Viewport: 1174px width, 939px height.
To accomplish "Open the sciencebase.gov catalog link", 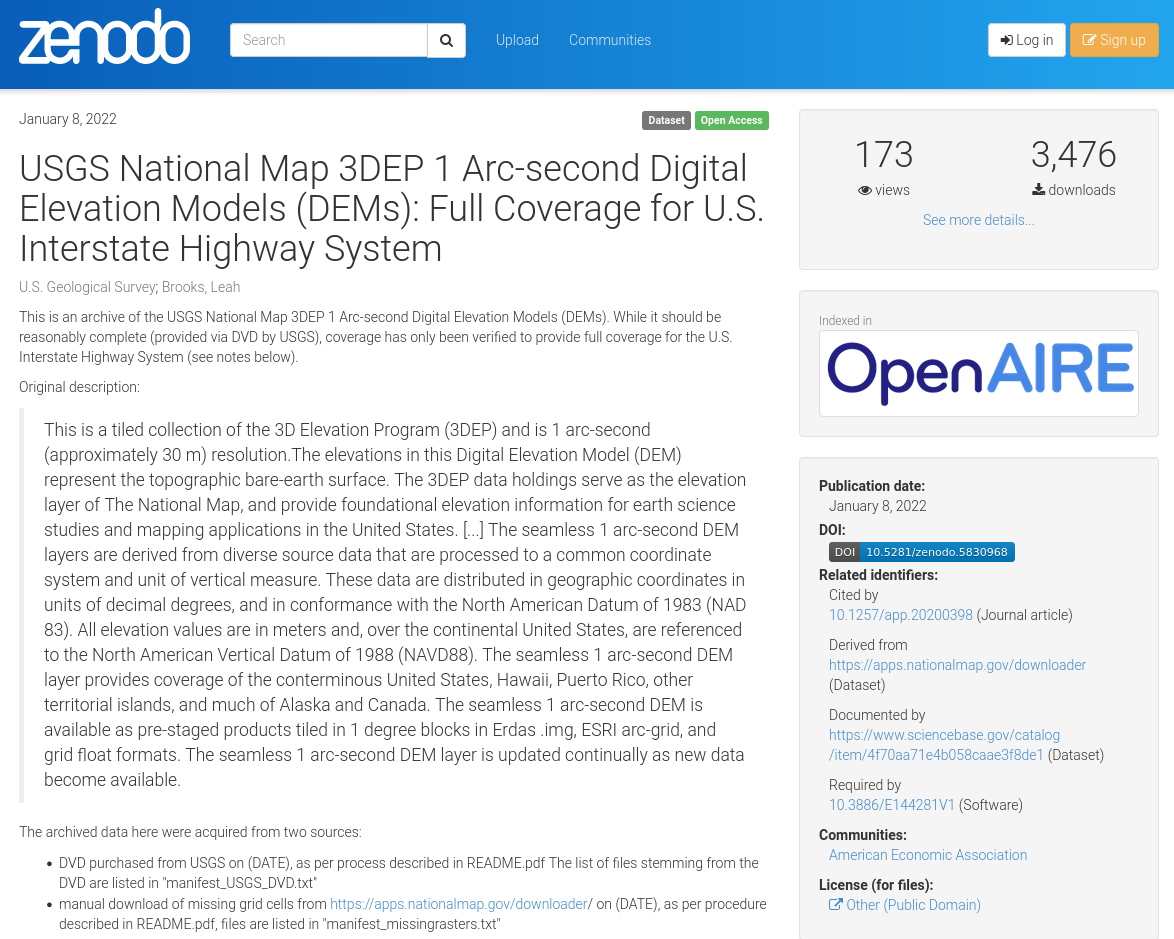I will point(944,745).
